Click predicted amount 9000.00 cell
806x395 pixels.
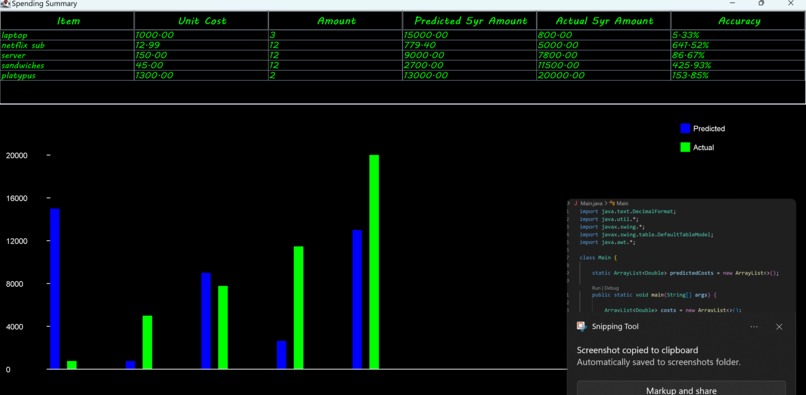(x=470, y=55)
